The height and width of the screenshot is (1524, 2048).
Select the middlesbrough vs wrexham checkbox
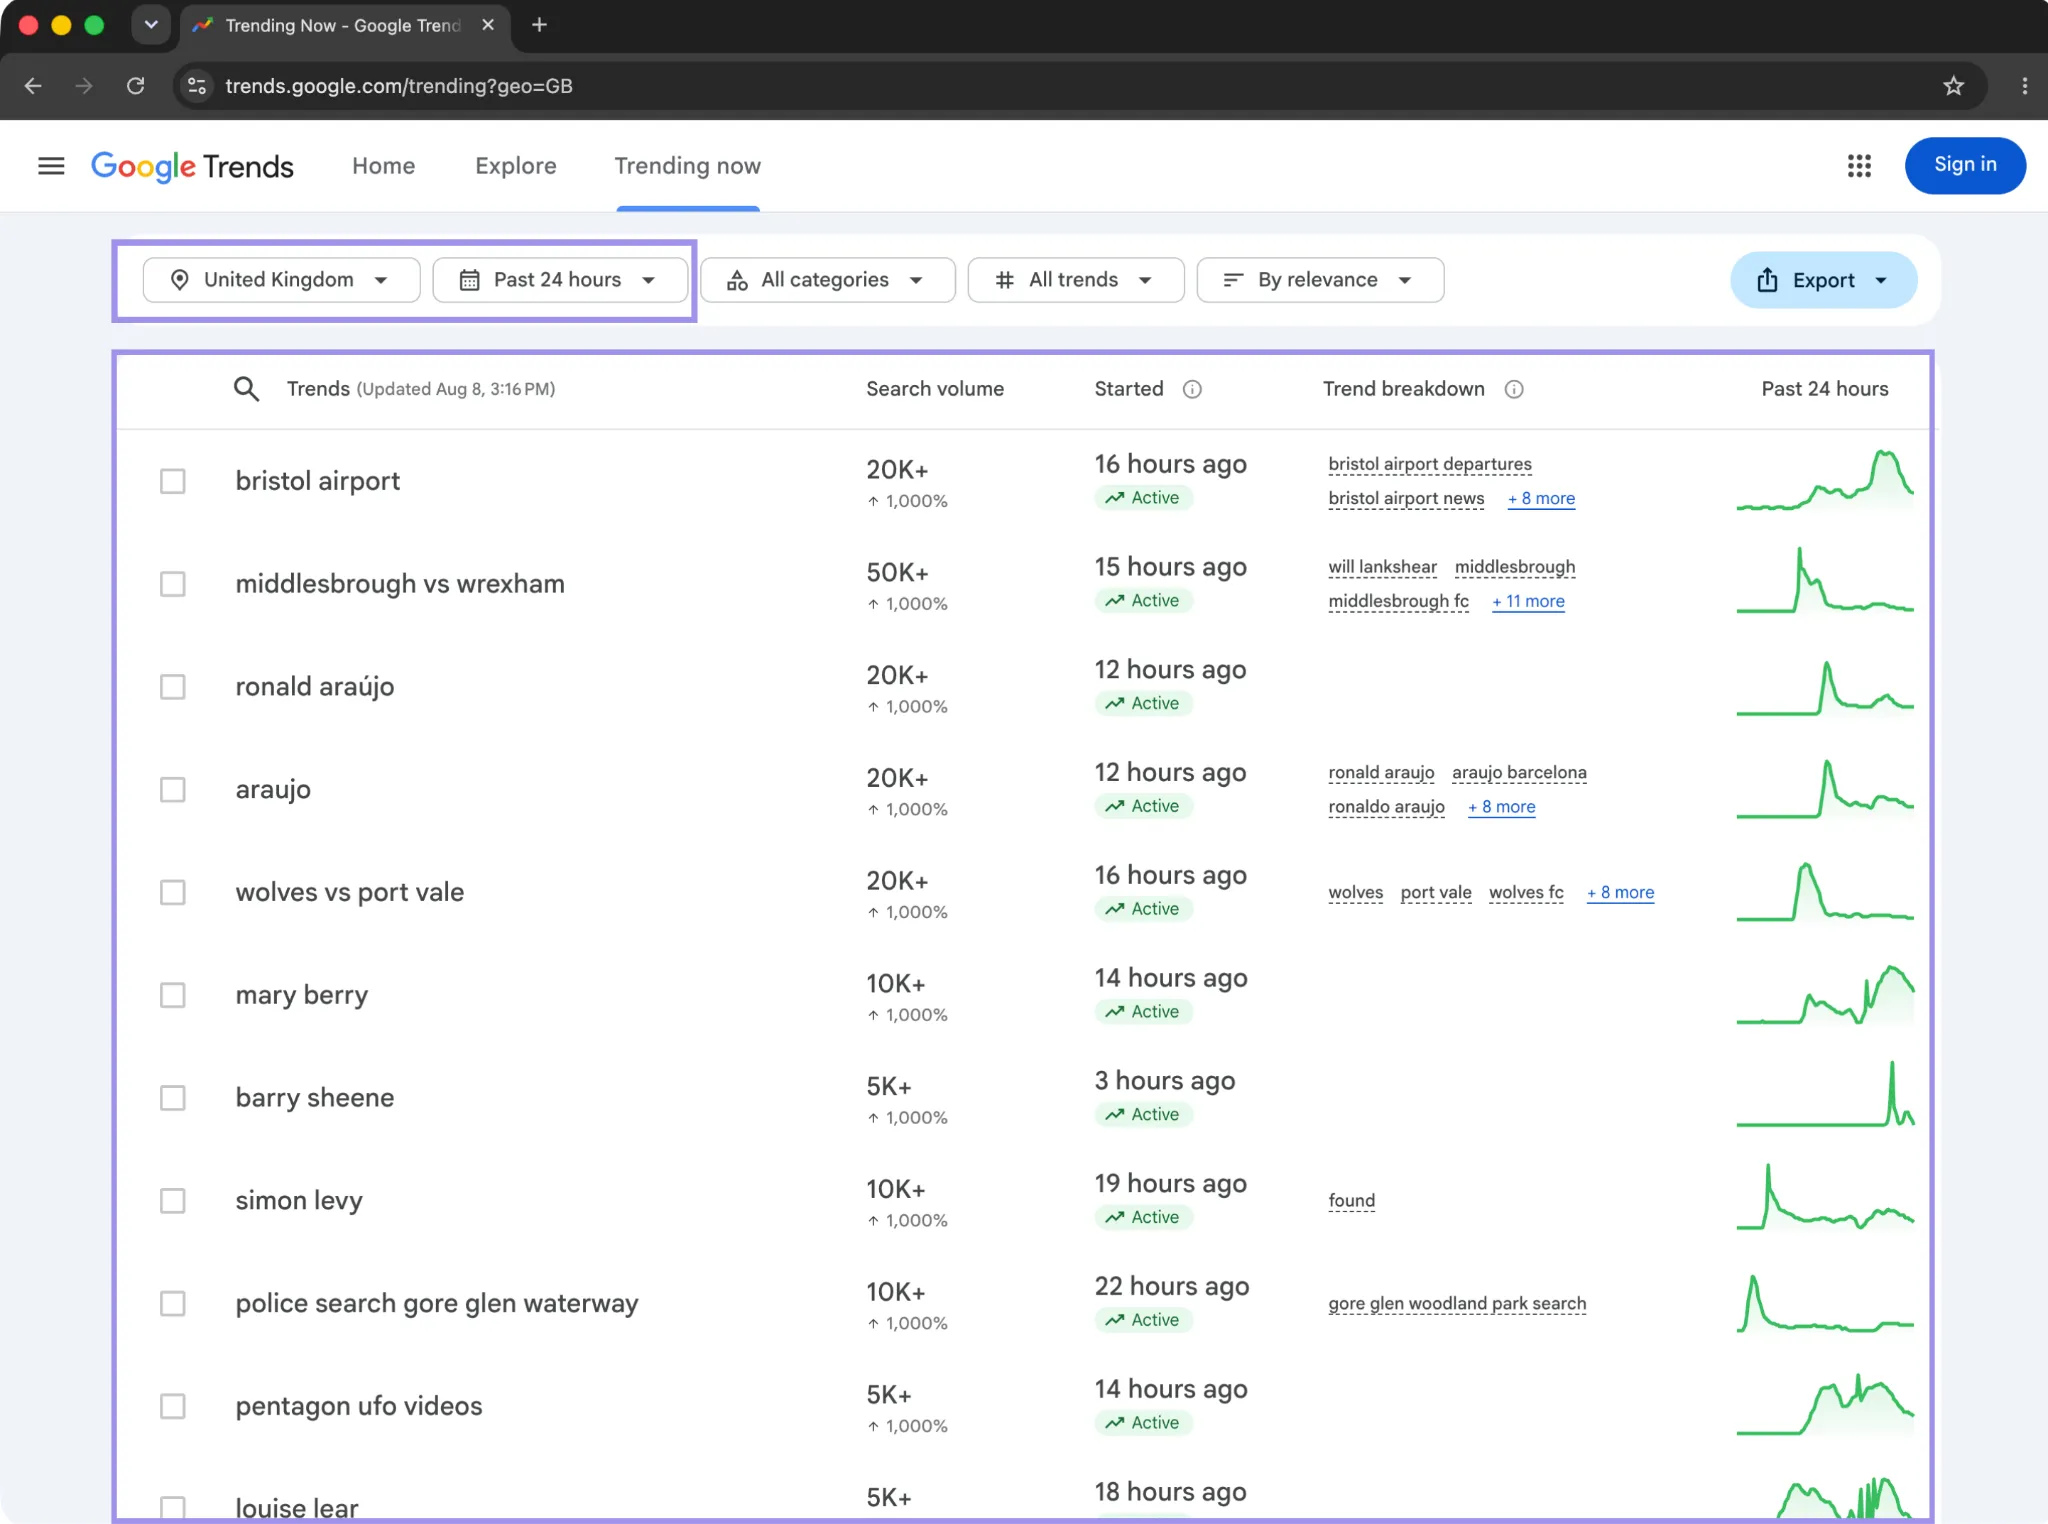pos(173,584)
